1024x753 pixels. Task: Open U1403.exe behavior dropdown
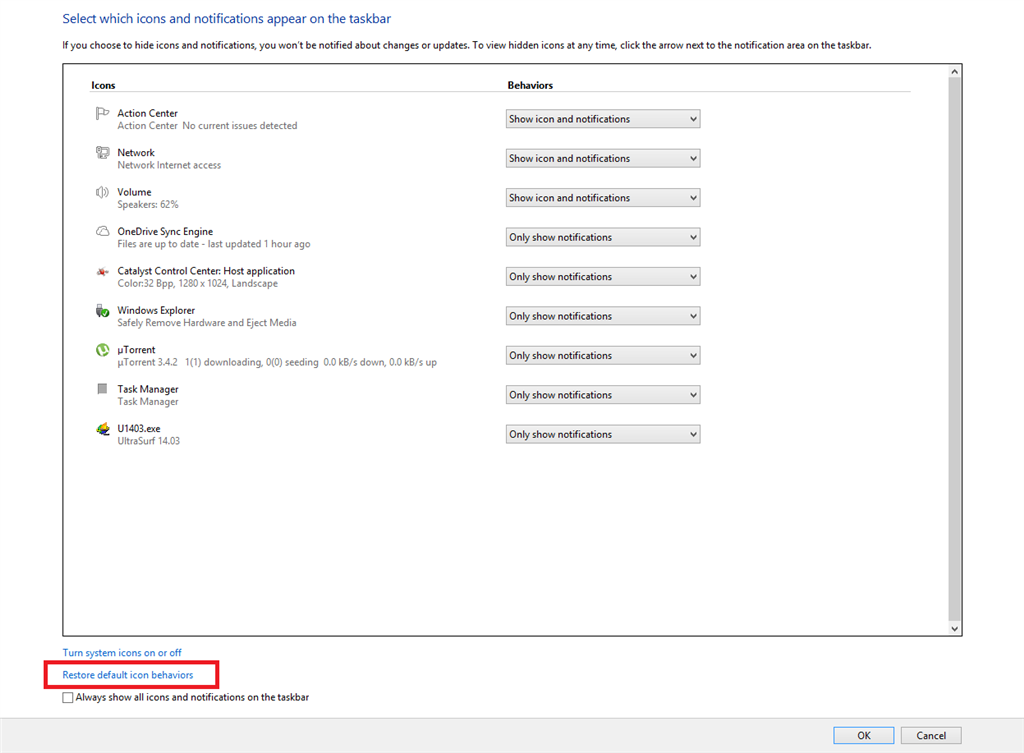tap(603, 434)
